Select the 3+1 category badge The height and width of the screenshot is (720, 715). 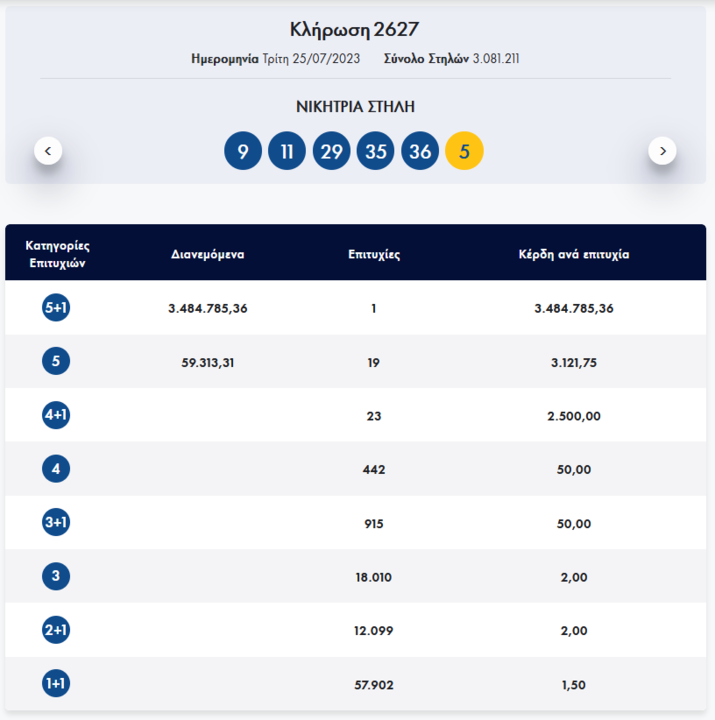pyautogui.click(x=56, y=523)
